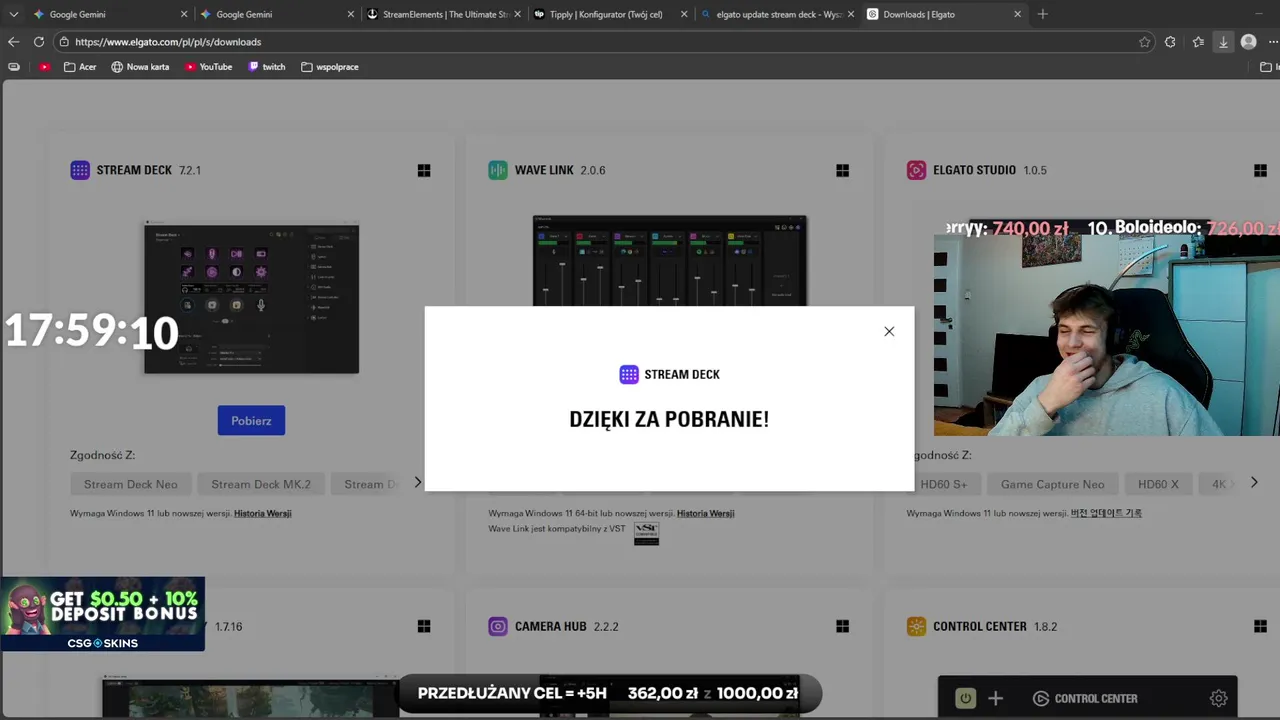Screen dimensions: 1280x720
Task: View site information via the lock icon
Action: pyautogui.click(x=64, y=42)
